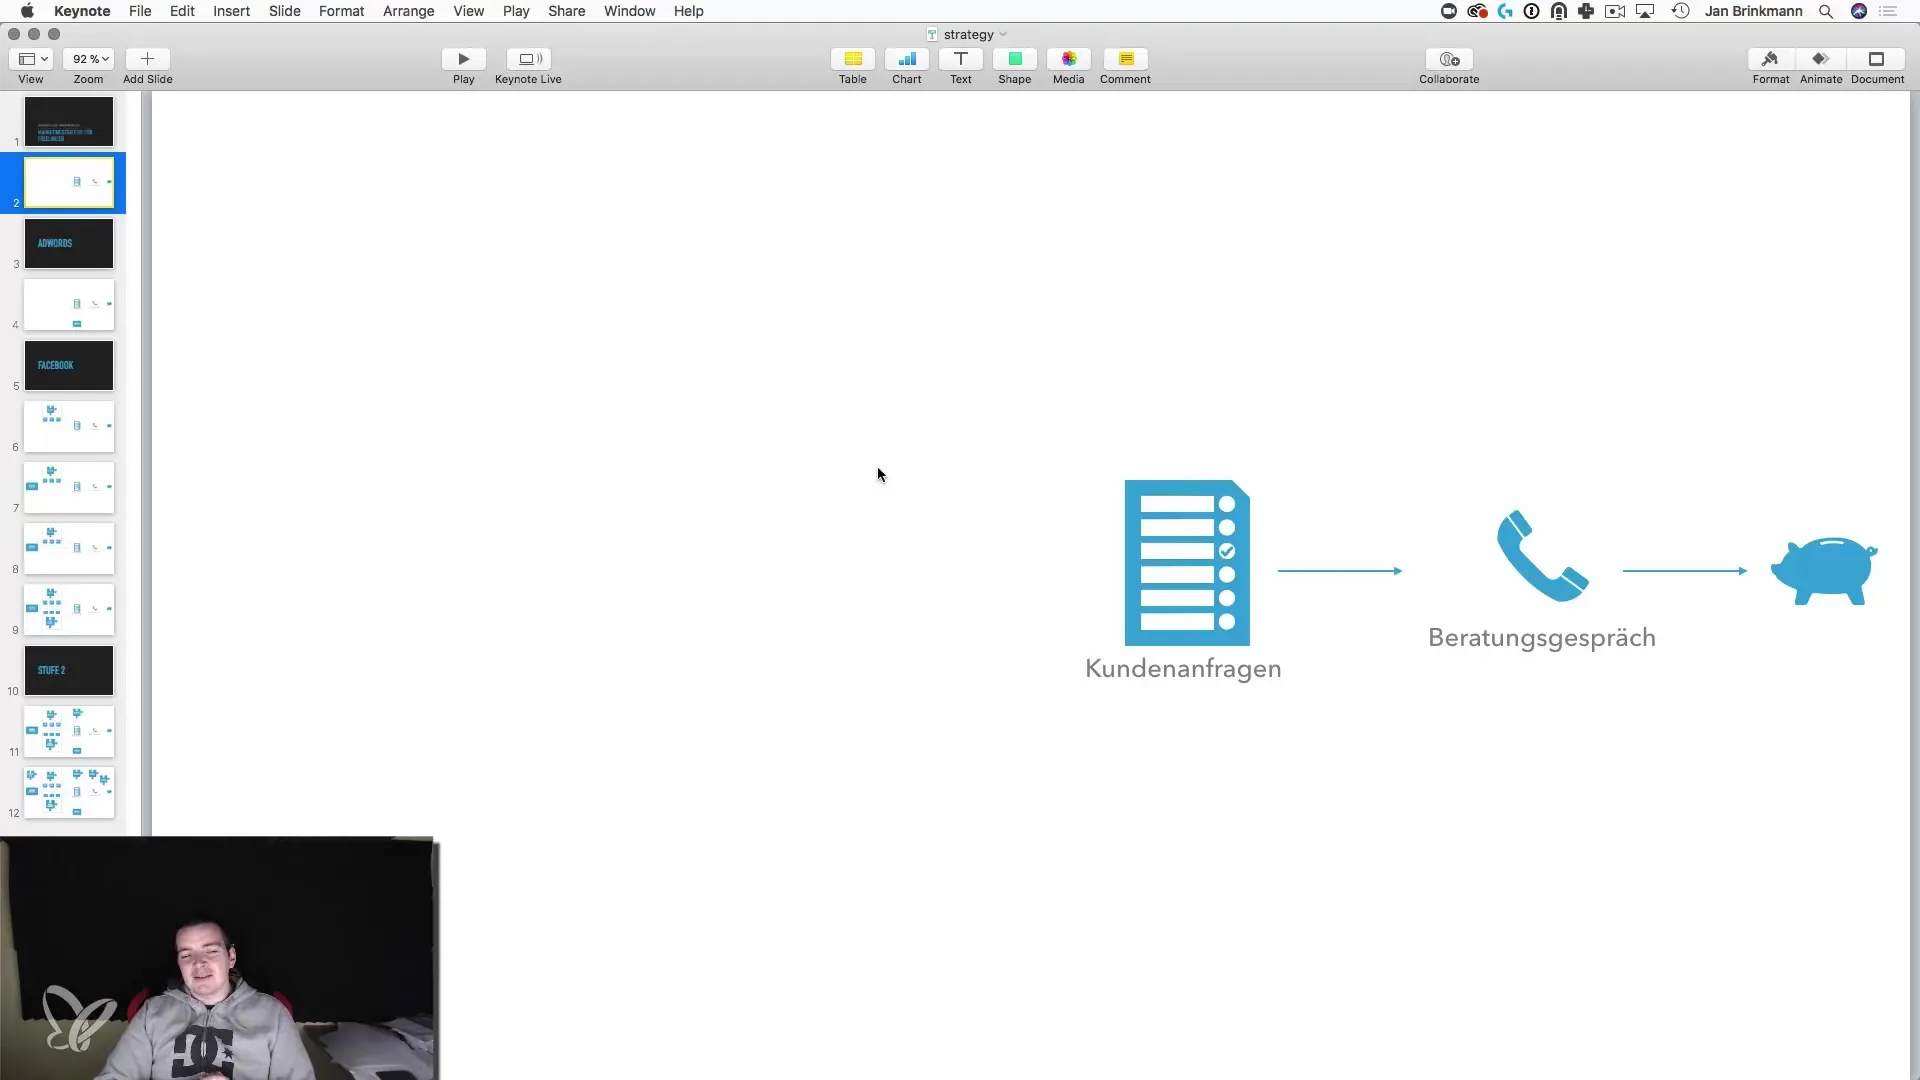1920x1080 pixels.
Task: Select slide 12 thumbnail
Action: [x=69, y=792]
